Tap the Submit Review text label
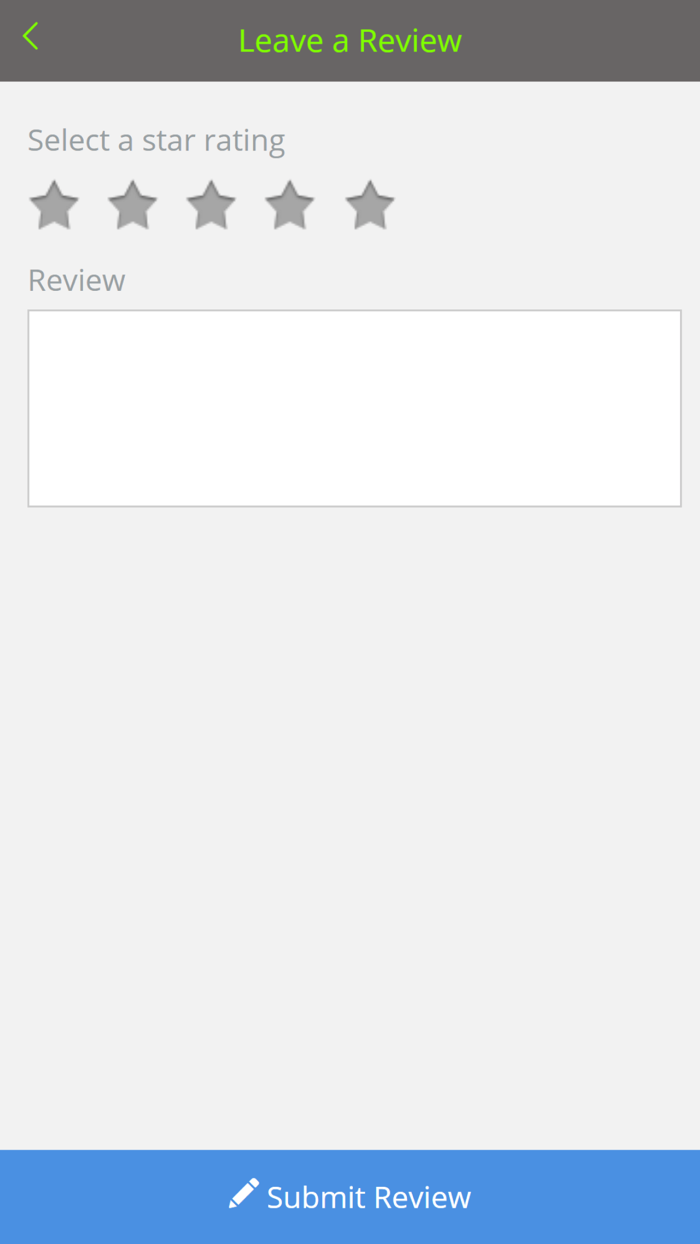 coord(369,1197)
